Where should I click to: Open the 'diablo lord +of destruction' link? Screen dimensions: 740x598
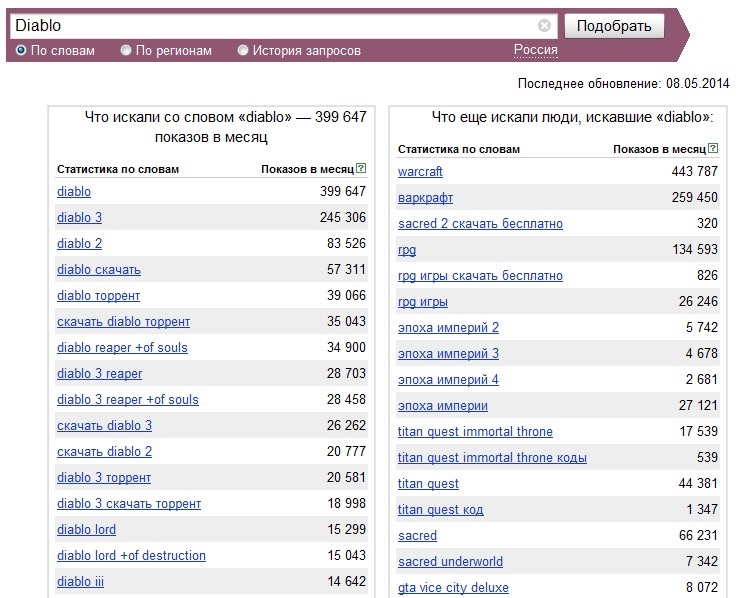[131, 556]
